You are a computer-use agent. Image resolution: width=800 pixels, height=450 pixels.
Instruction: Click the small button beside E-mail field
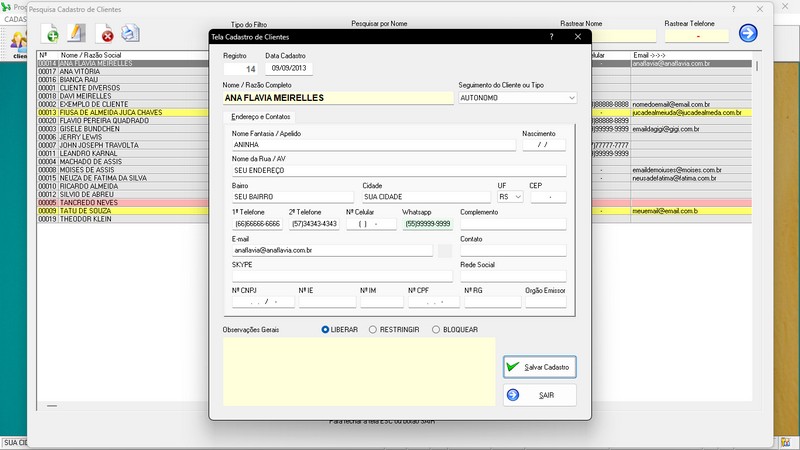(x=445, y=251)
